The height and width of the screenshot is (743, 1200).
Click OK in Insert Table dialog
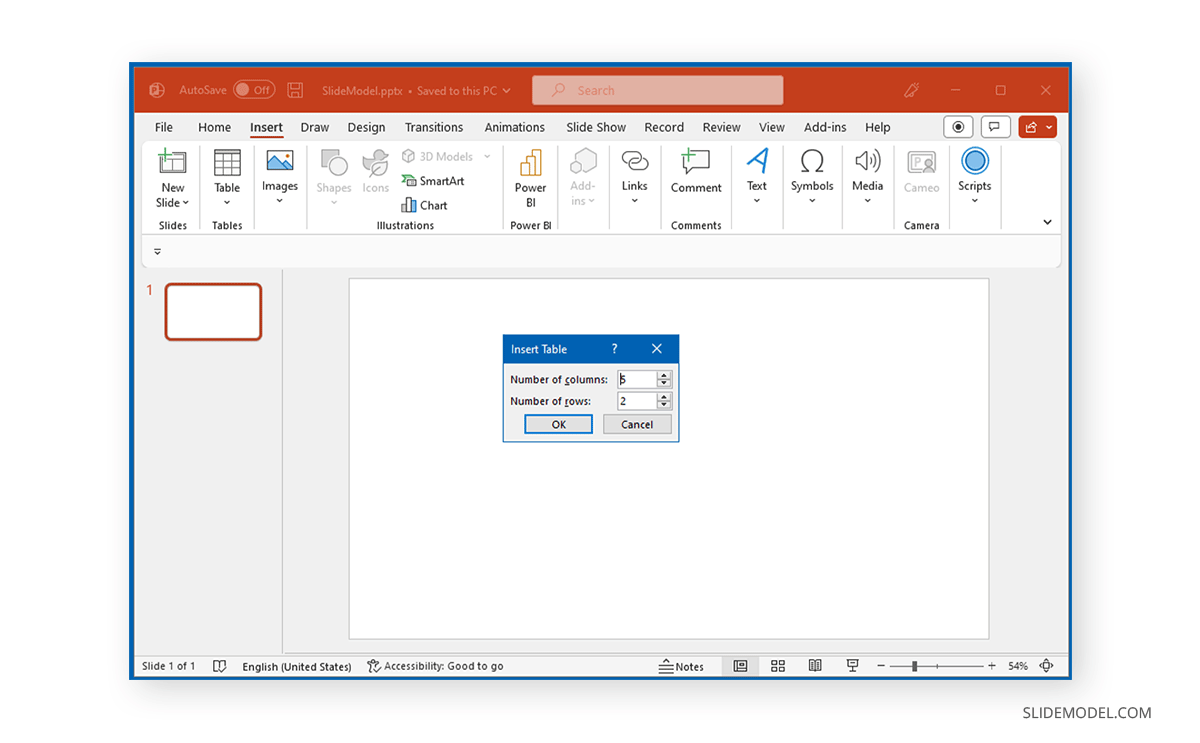[559, 424]
